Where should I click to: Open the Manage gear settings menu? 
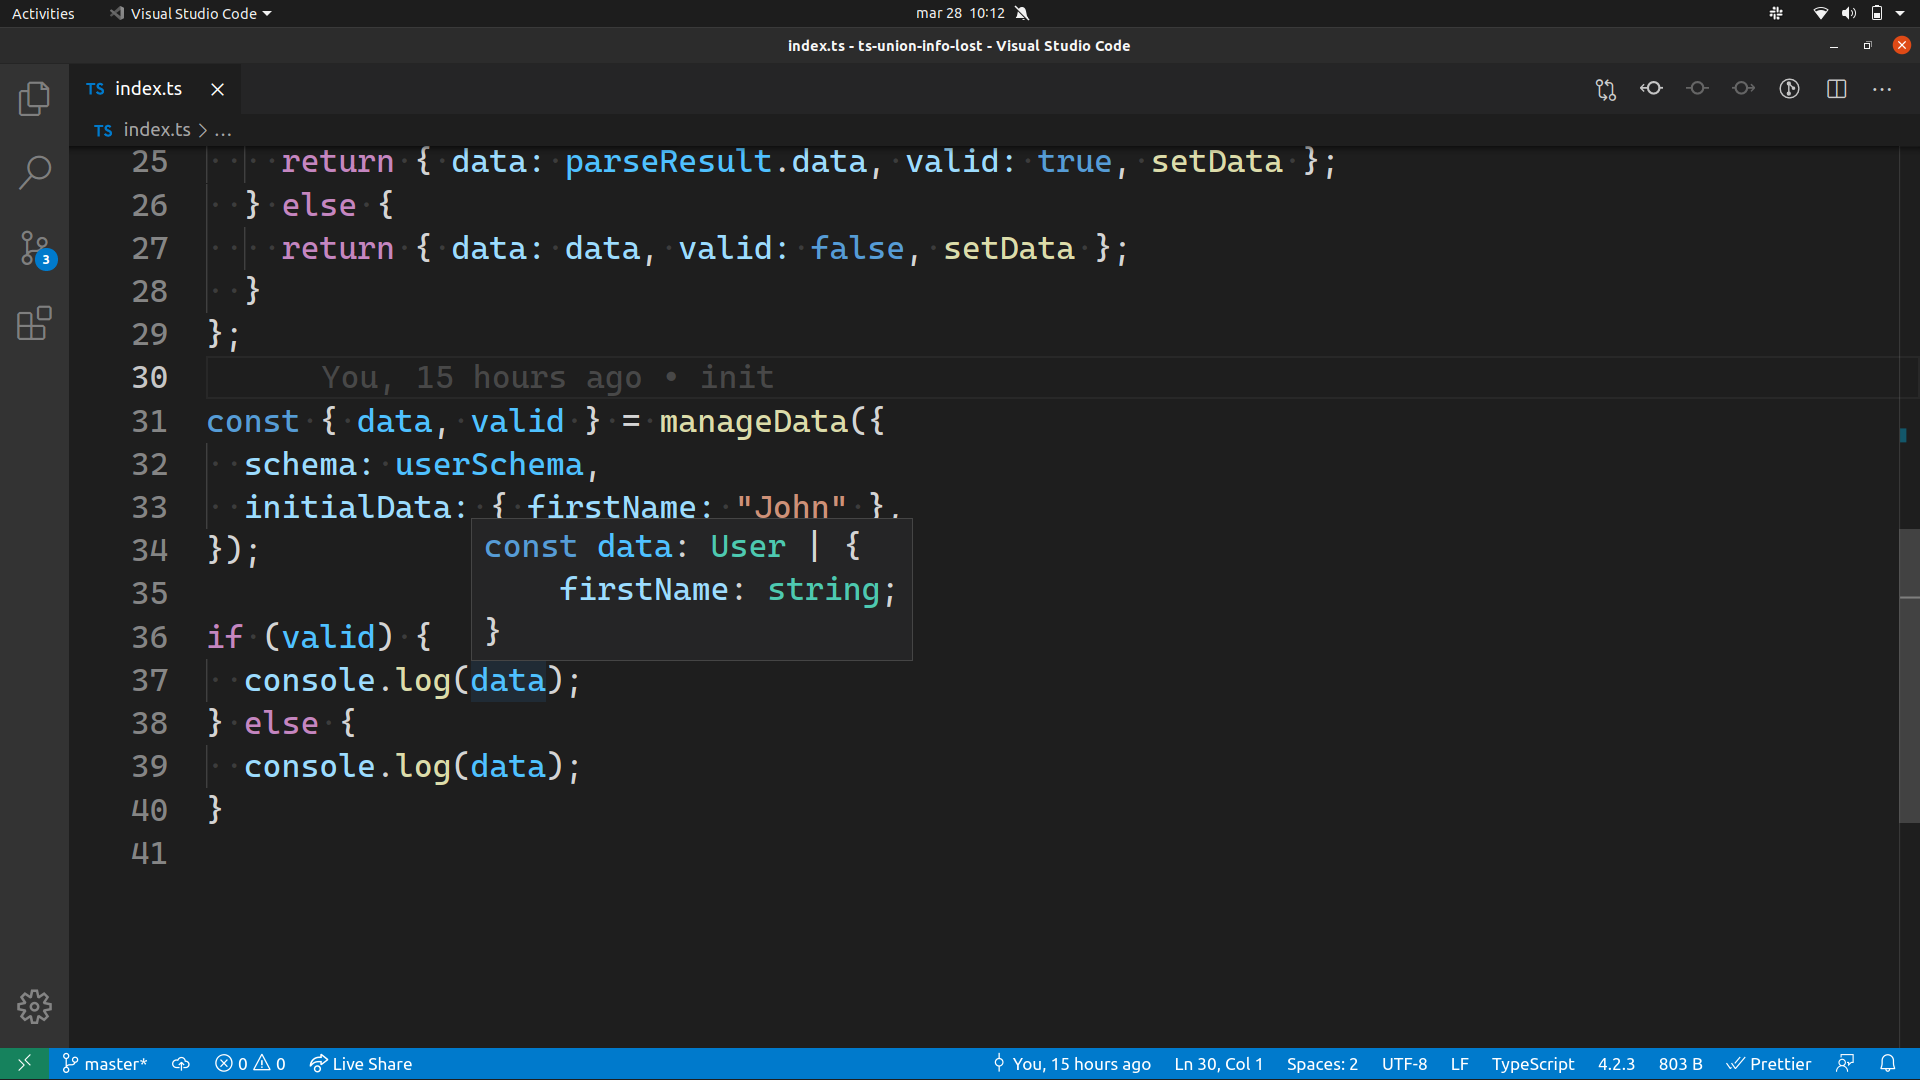point(34,1006)
